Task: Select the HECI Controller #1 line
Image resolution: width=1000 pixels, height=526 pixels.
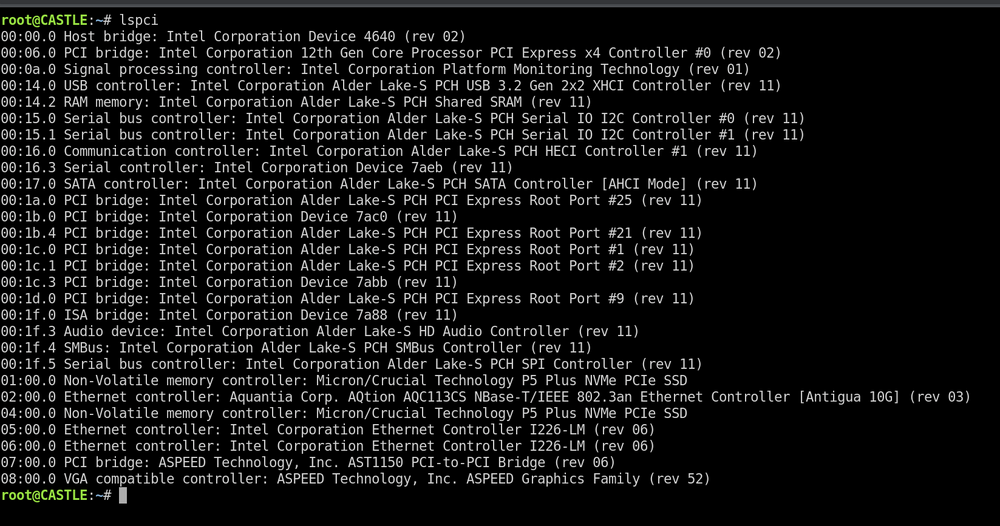Action: pos(379,152)
